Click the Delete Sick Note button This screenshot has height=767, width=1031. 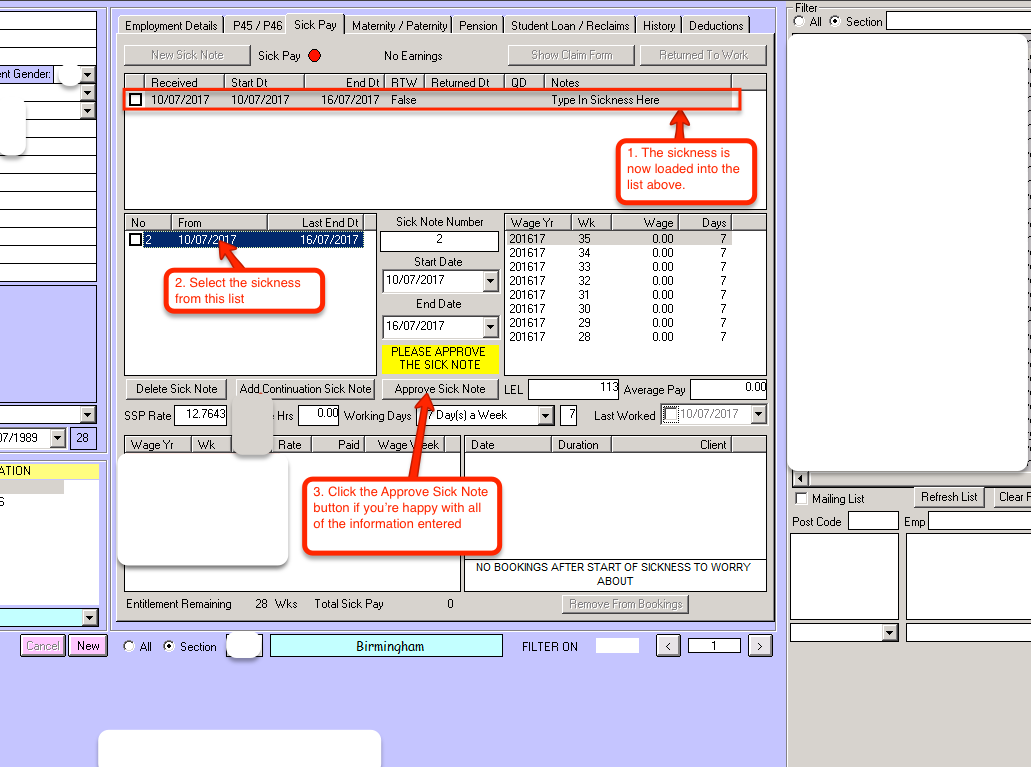(177, 389)
